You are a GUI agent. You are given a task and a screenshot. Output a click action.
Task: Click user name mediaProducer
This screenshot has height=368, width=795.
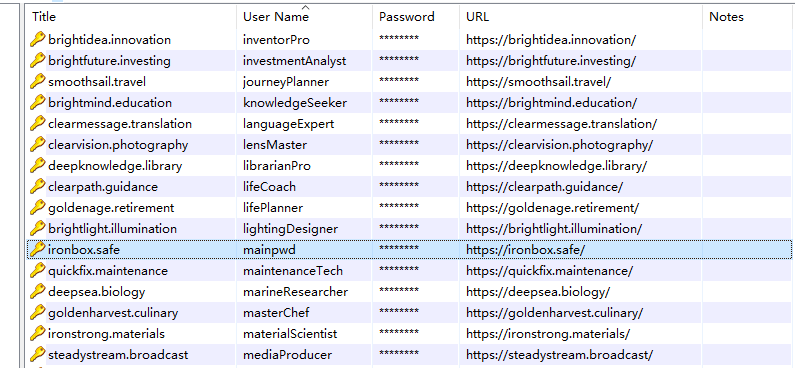point(287,355)
